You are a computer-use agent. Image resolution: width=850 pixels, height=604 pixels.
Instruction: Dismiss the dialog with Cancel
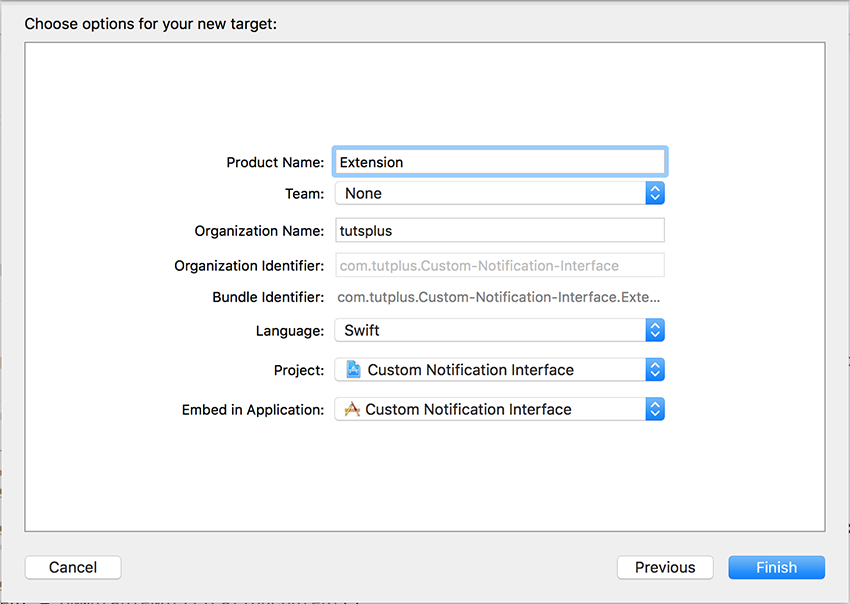coord(73,567)
